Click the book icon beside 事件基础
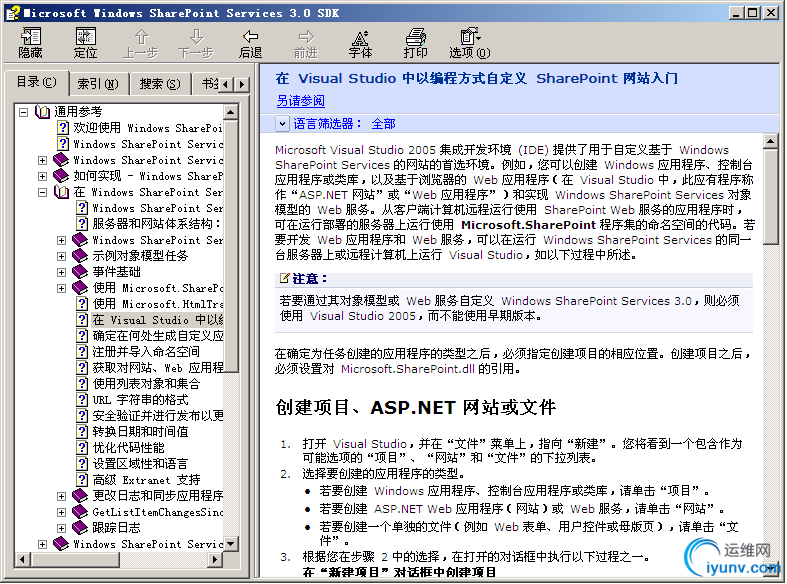 coord(80,272)
